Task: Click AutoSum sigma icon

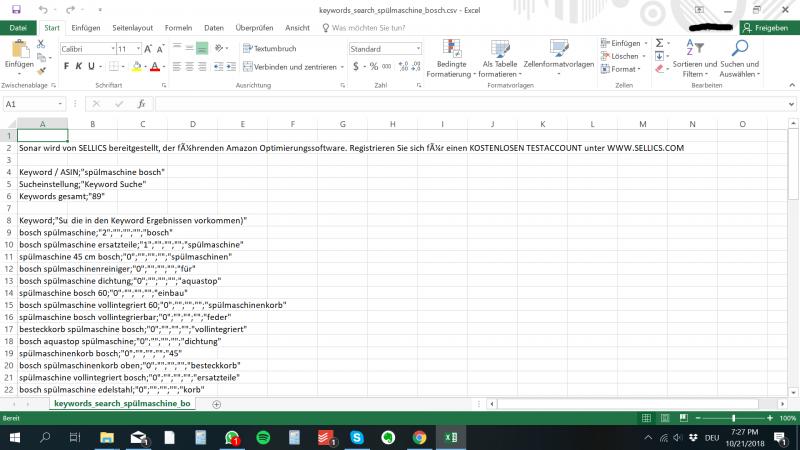Action: [659, 43]
